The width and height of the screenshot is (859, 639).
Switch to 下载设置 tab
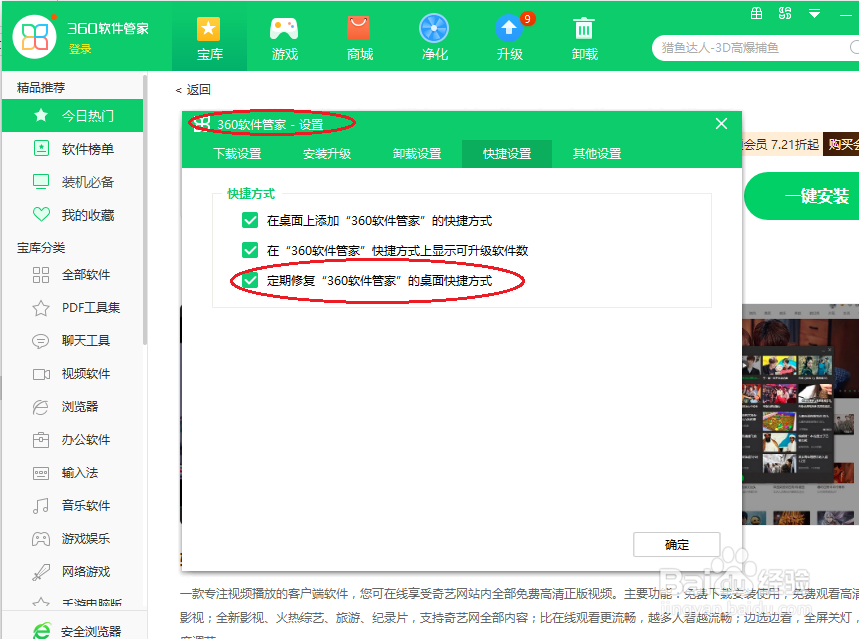[237, 153]
